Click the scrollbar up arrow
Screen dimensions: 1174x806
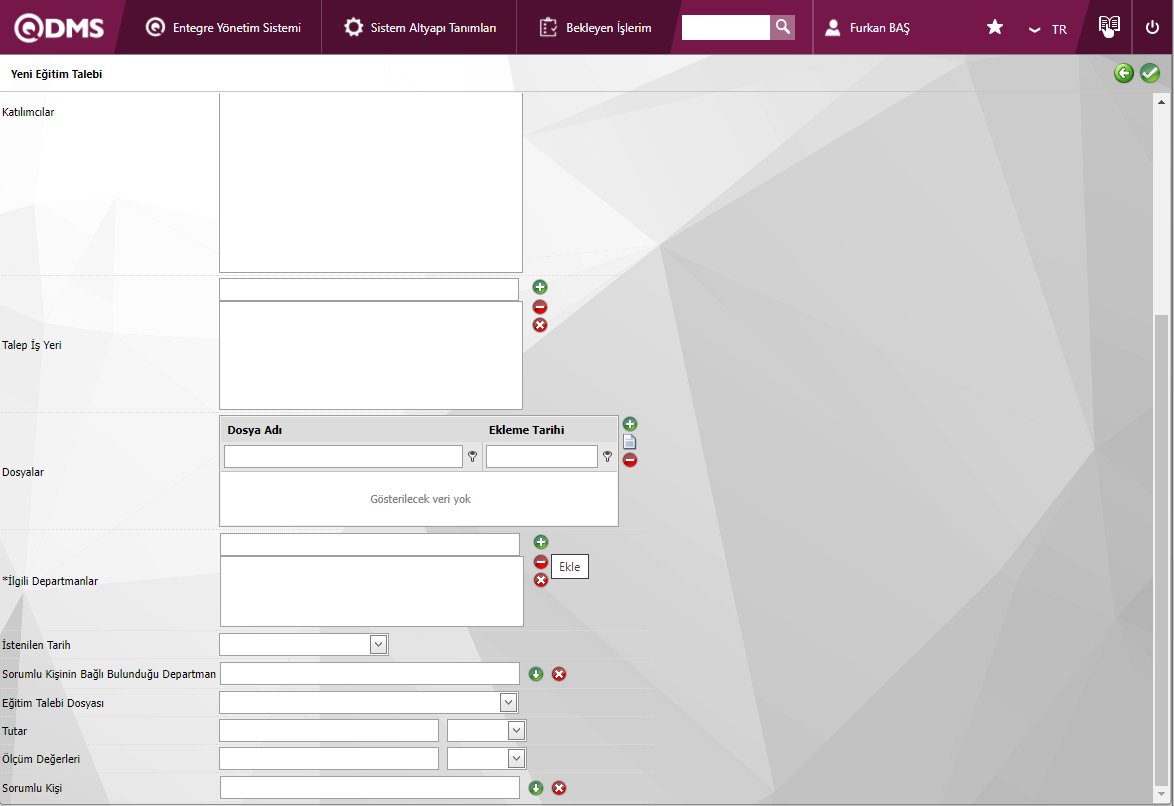[x=1161, y=102]
